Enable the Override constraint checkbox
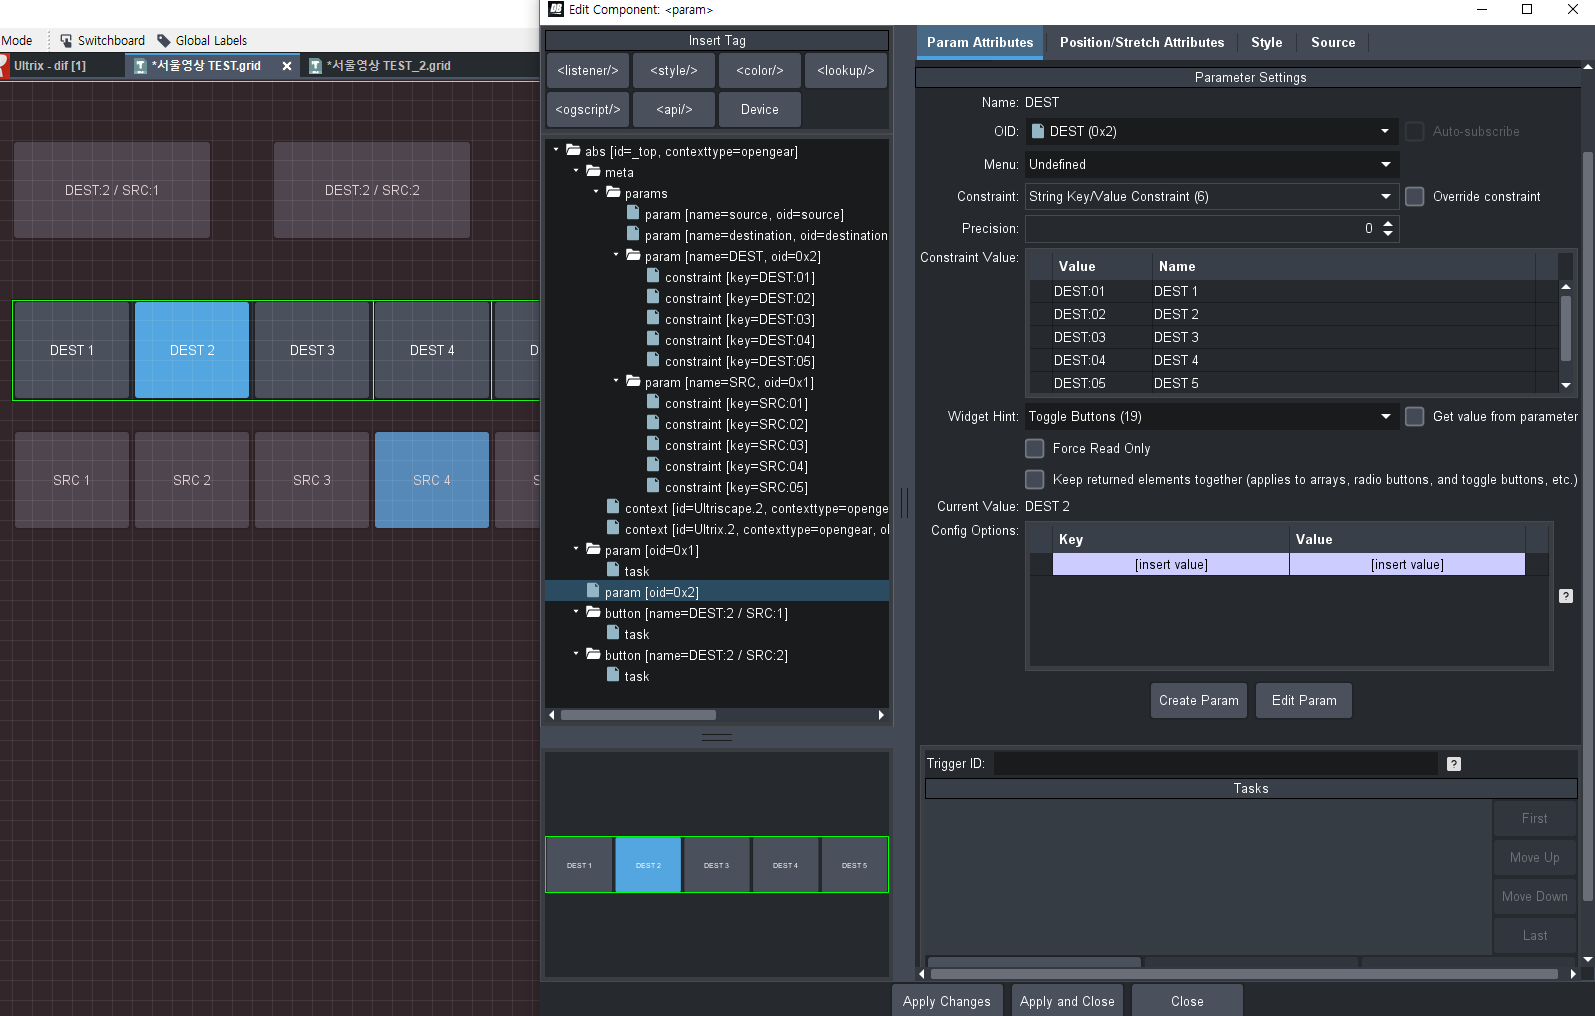This screenshot has height=1016, width=1595. click(x=1414, y=197)
